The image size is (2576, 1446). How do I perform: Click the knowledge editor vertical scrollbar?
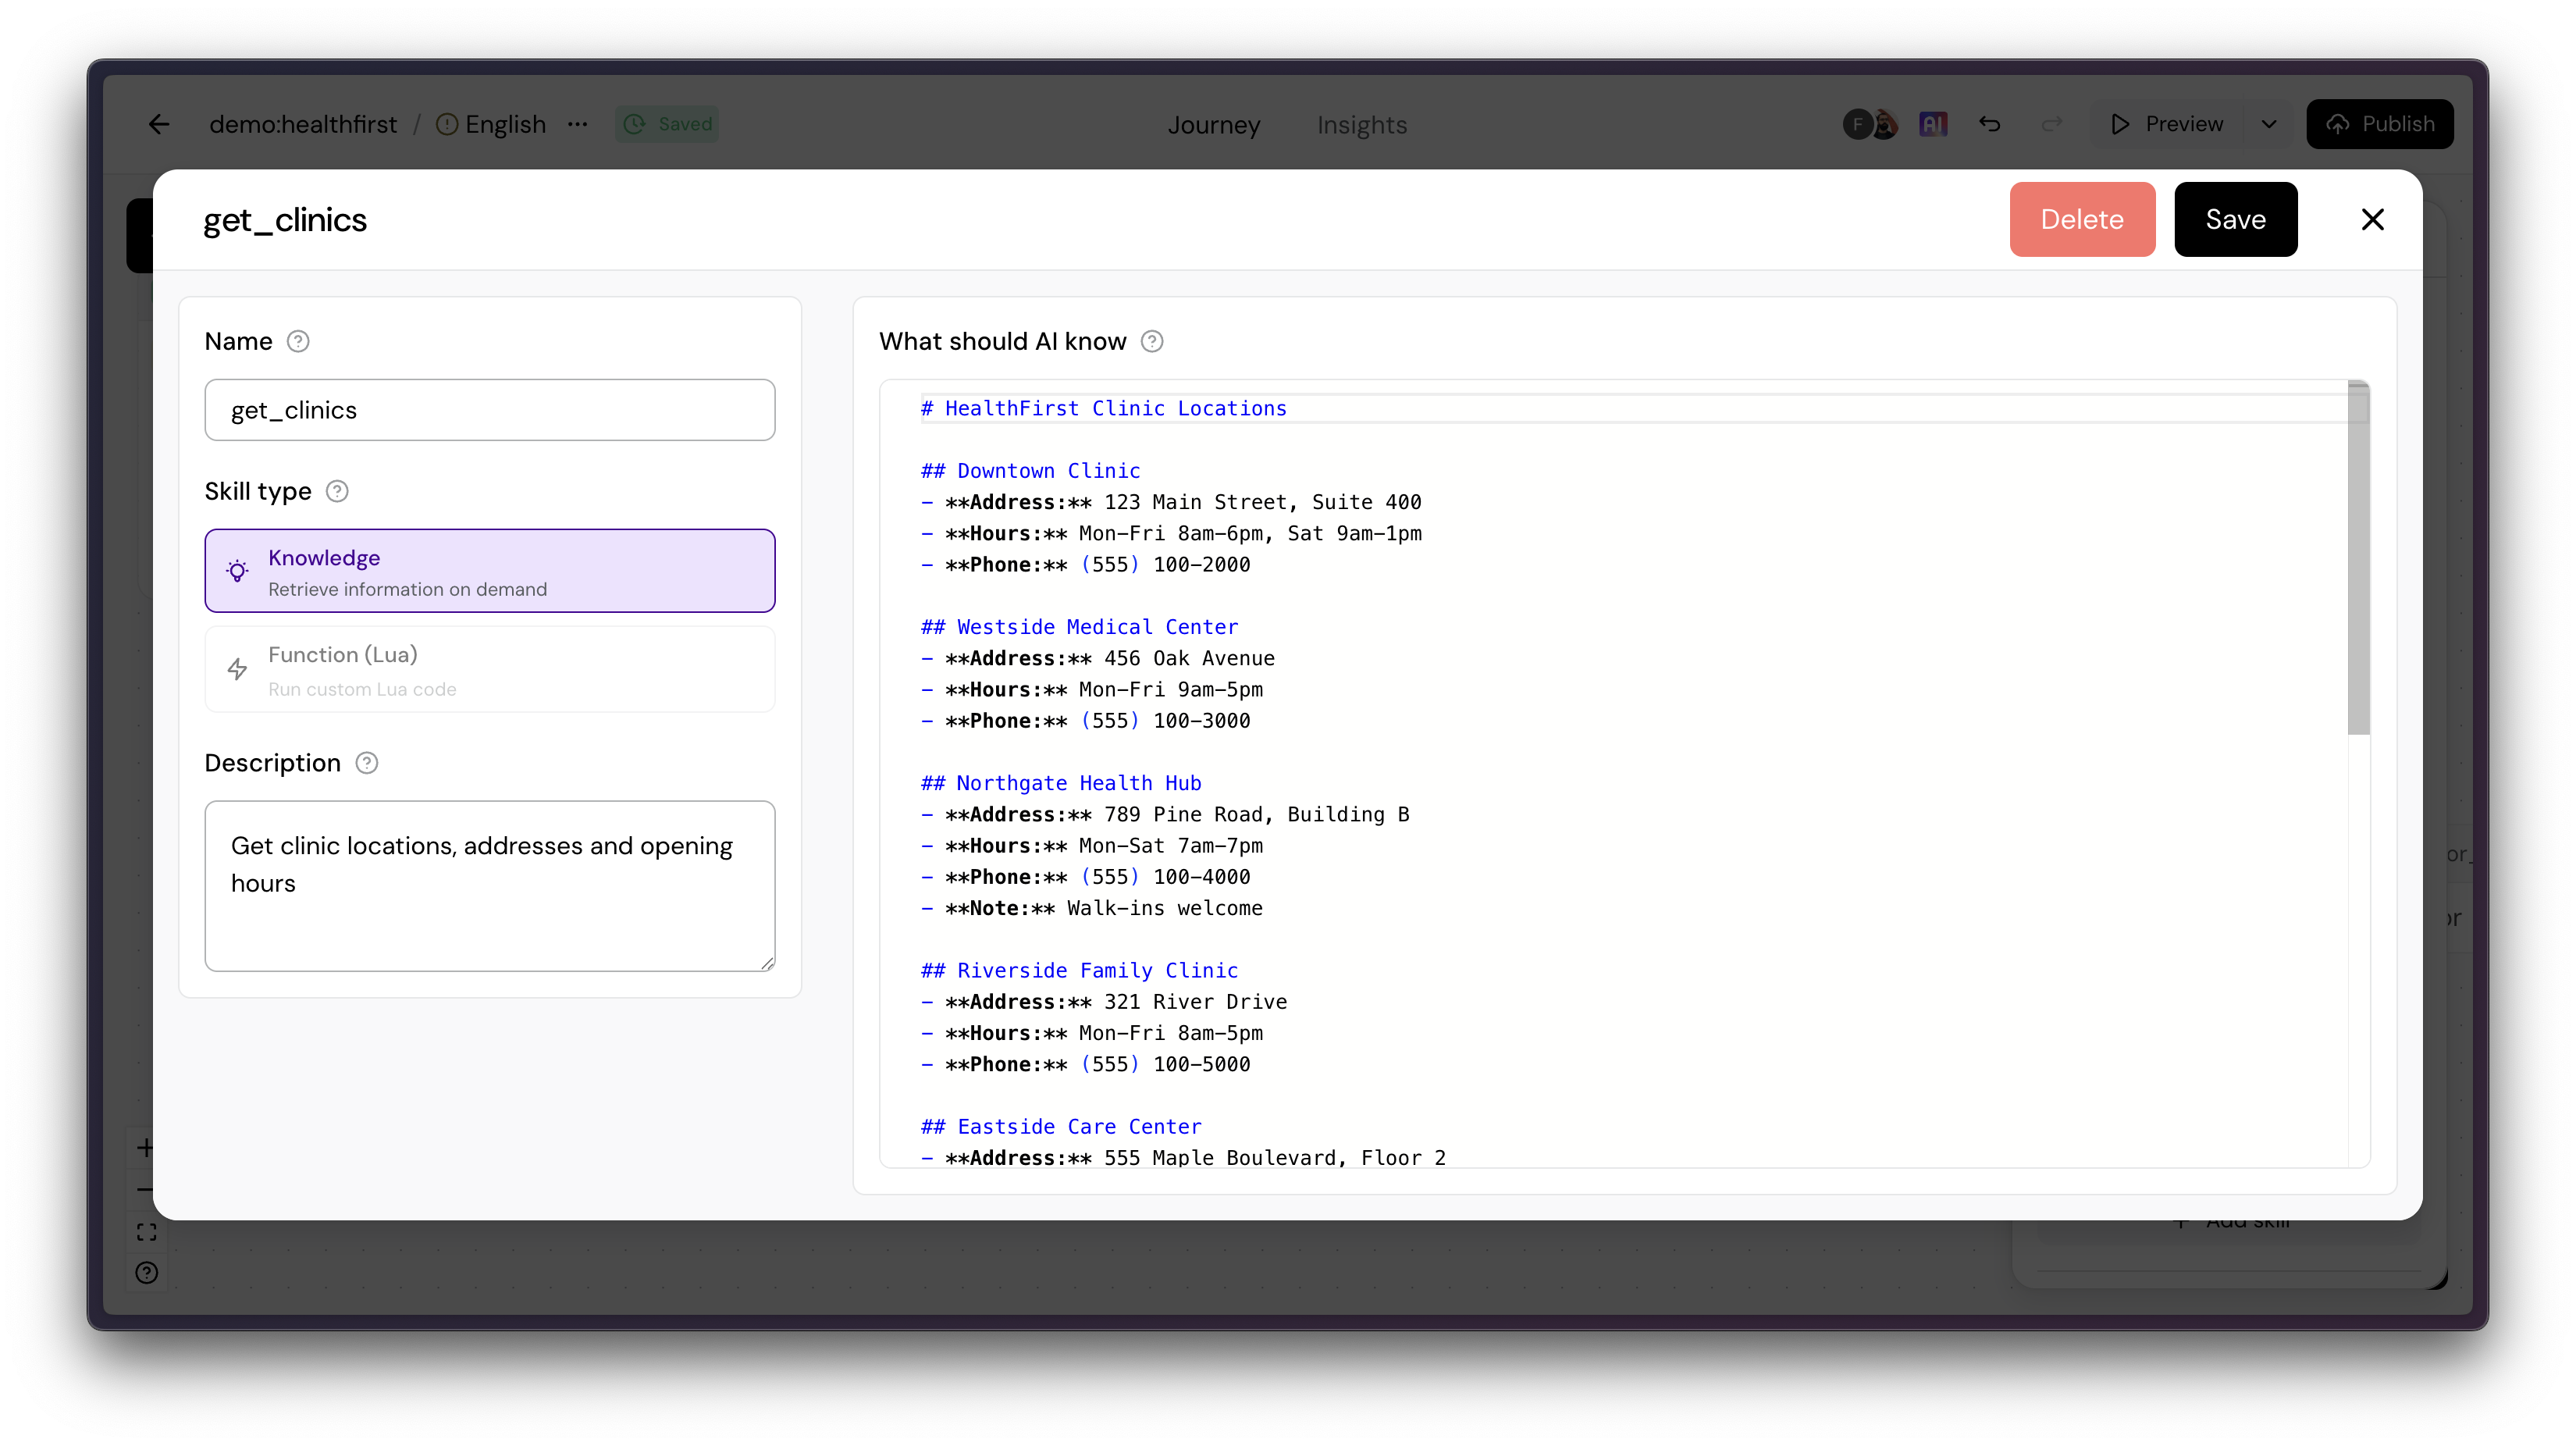coord(2358,560)
